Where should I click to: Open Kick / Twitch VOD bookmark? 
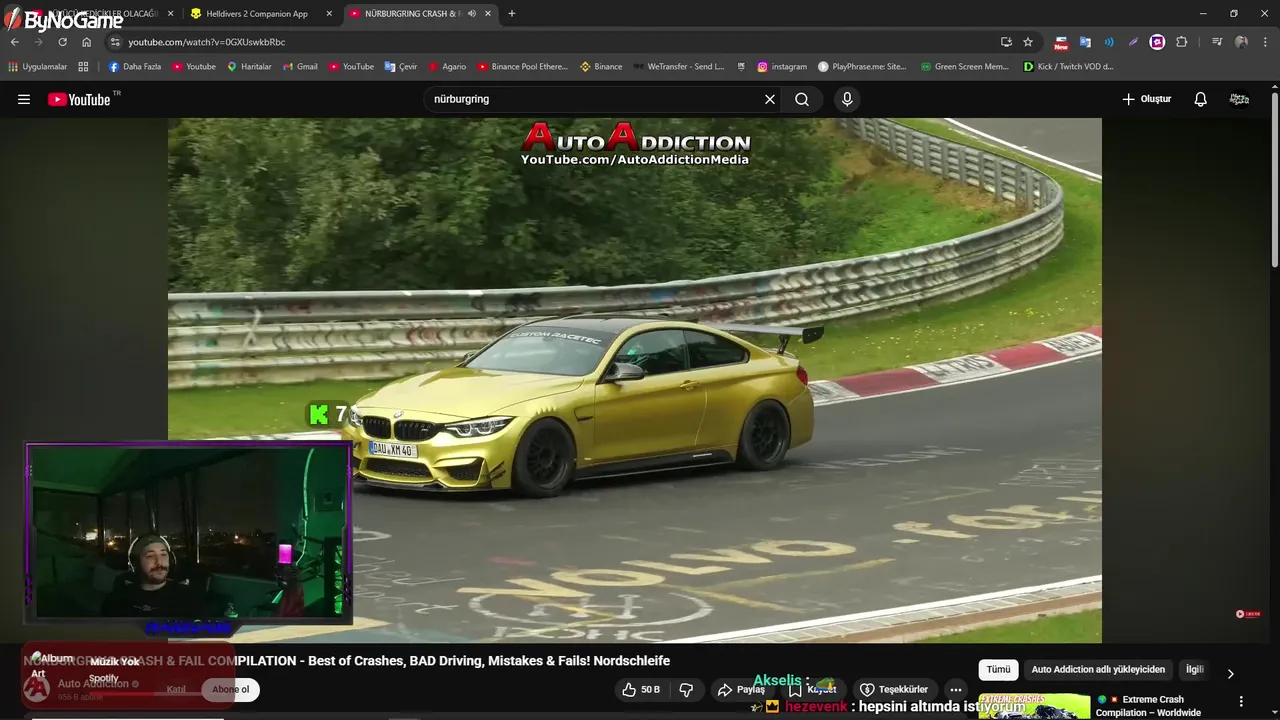click(1068, 67)
